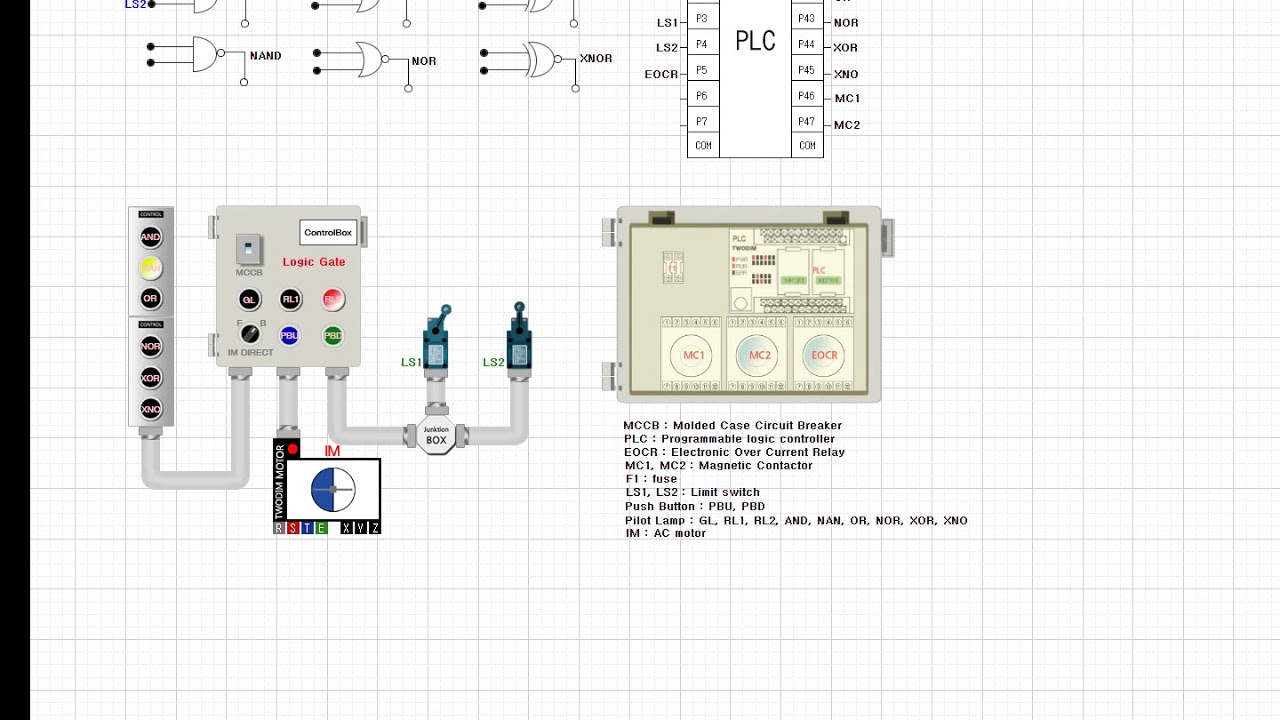The image size is (1280, 720).
Task: Click the red motor indicator dot
Action: [293, 450]
